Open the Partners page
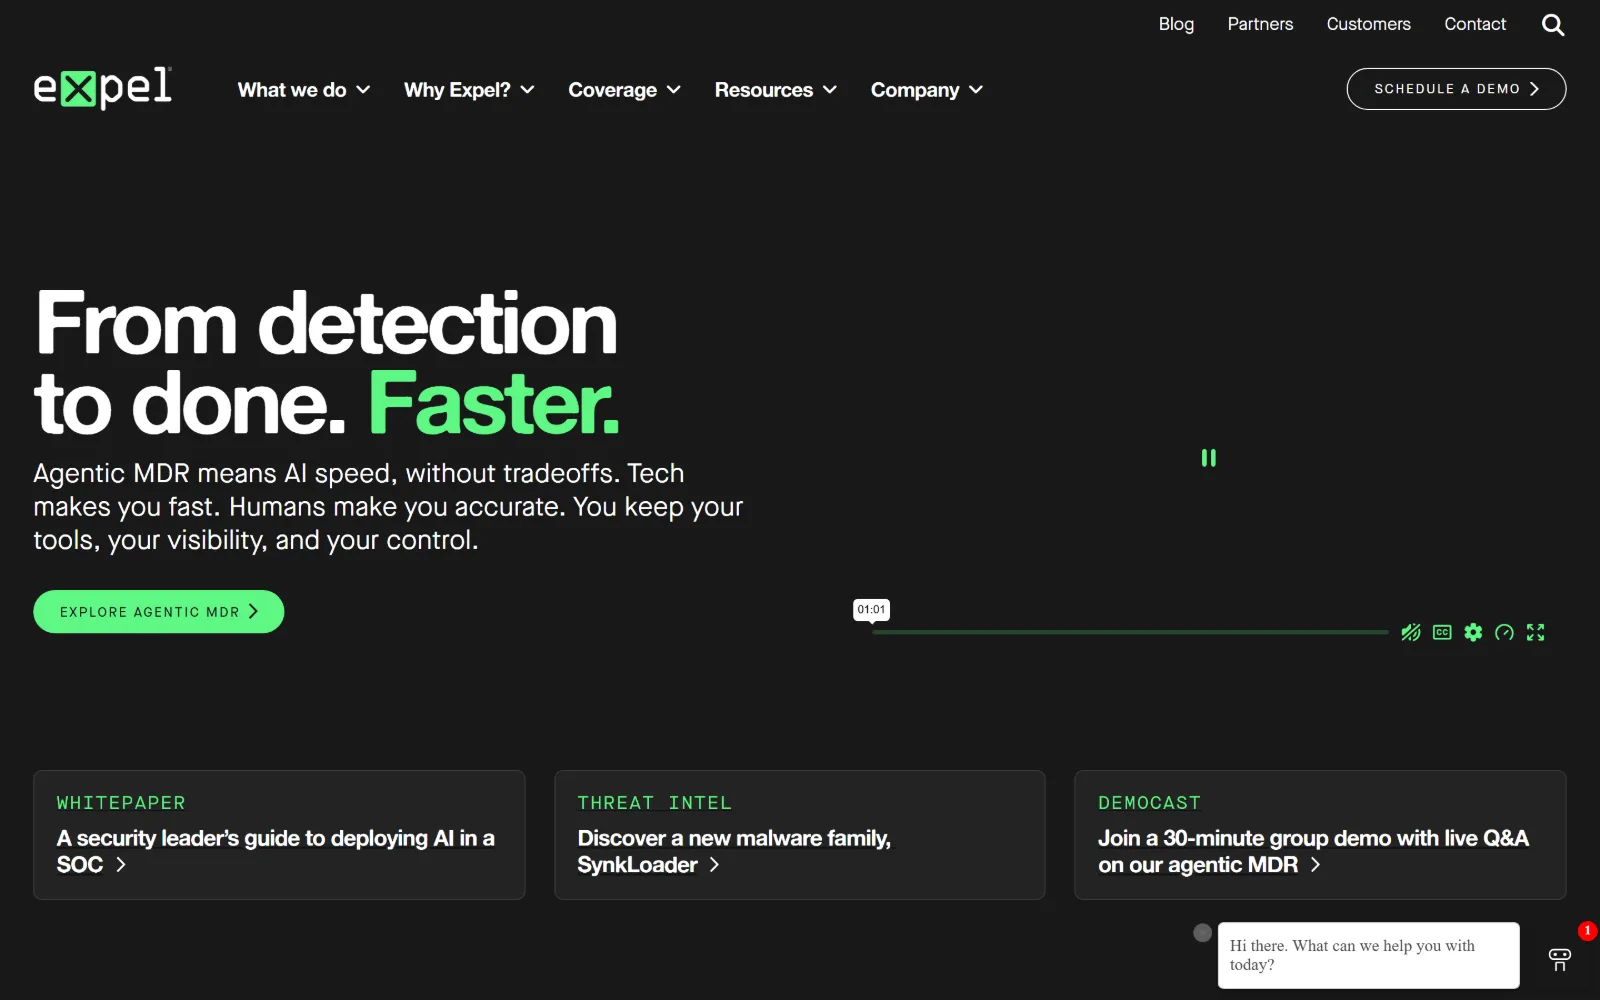Screen dimensions: 1600x1000 pos(1260,24)
